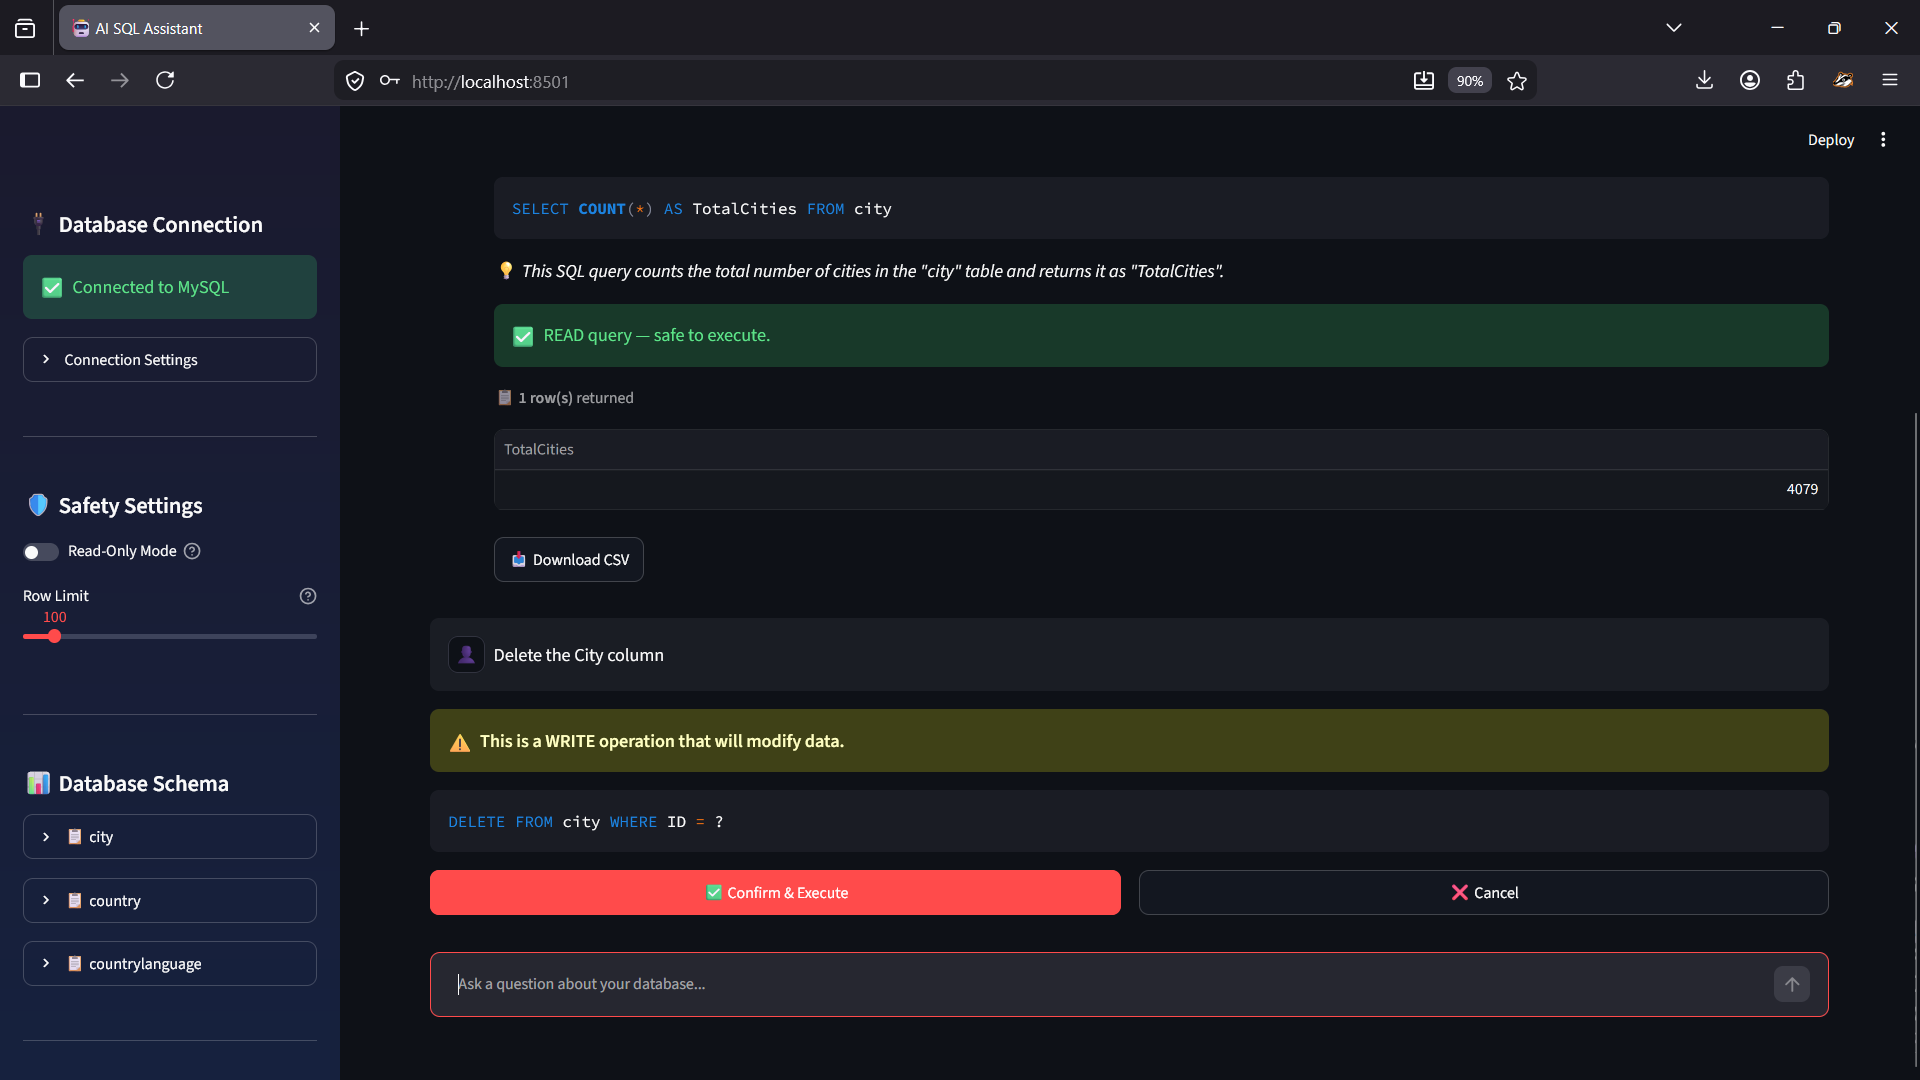
Task: Expand the country table schema
Action: tap(170, 900)
